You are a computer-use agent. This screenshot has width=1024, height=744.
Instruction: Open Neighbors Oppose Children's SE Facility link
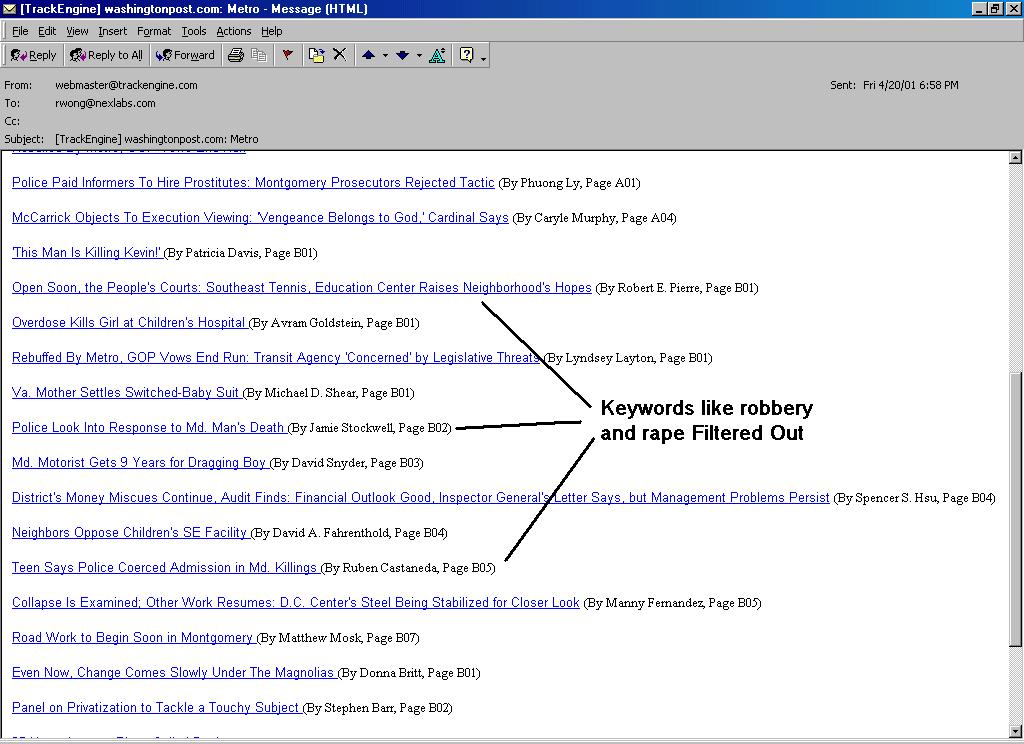click(x=130, y=532)
